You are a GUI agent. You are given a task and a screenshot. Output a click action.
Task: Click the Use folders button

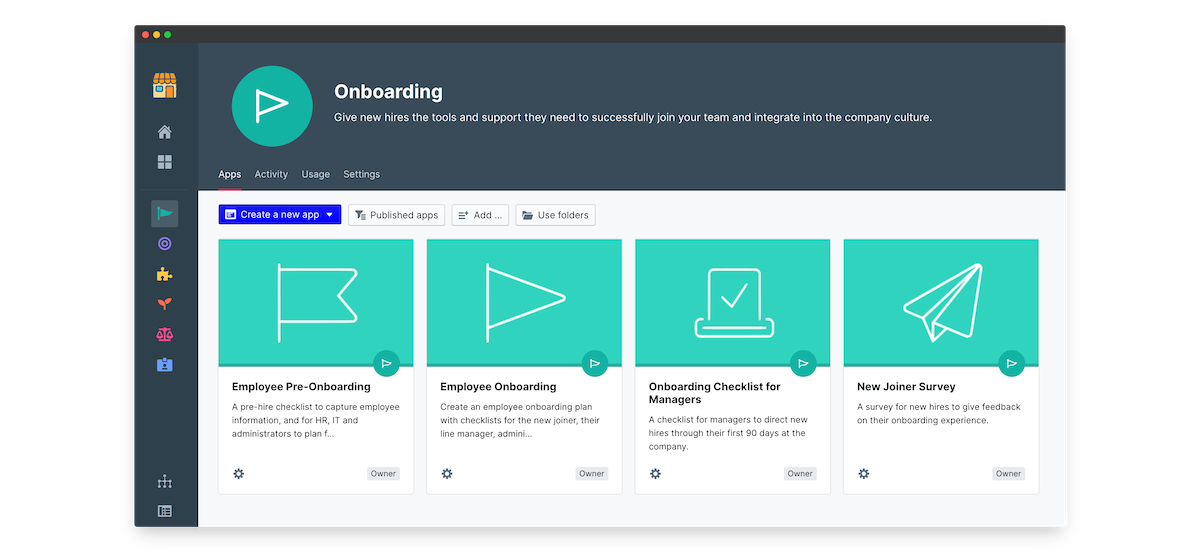click(556, 215)
